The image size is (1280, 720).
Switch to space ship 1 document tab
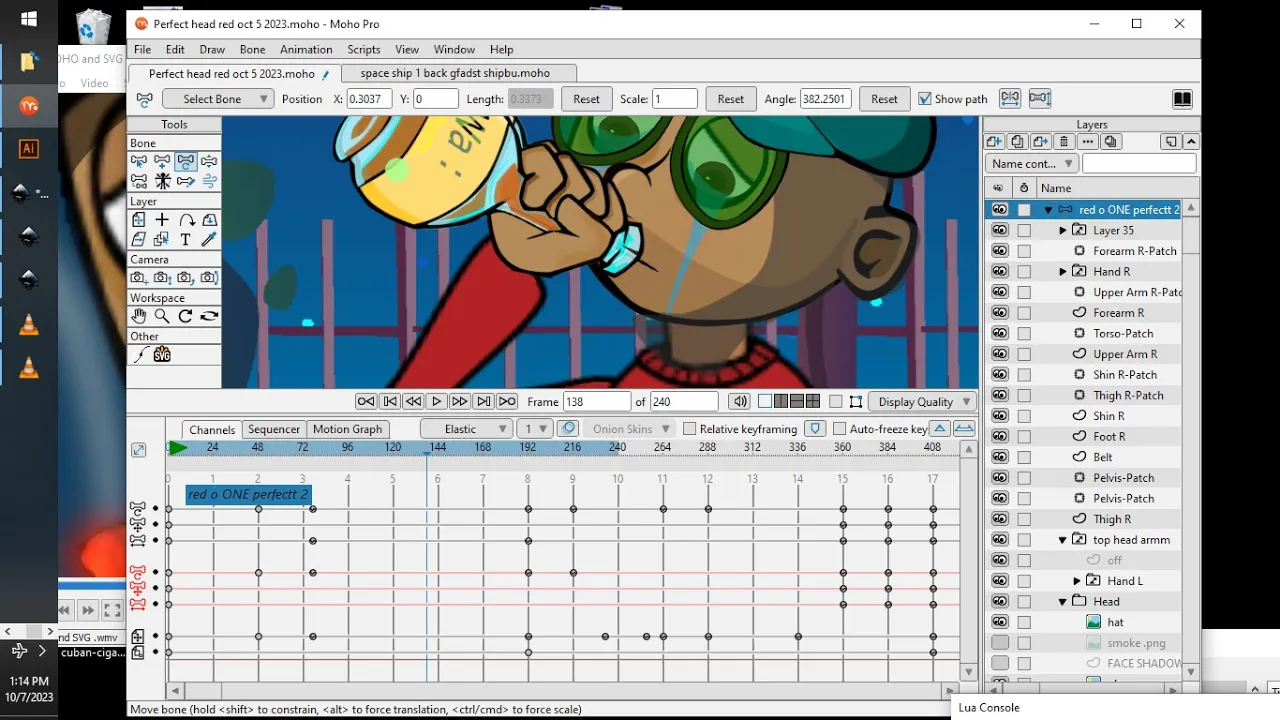459,73
